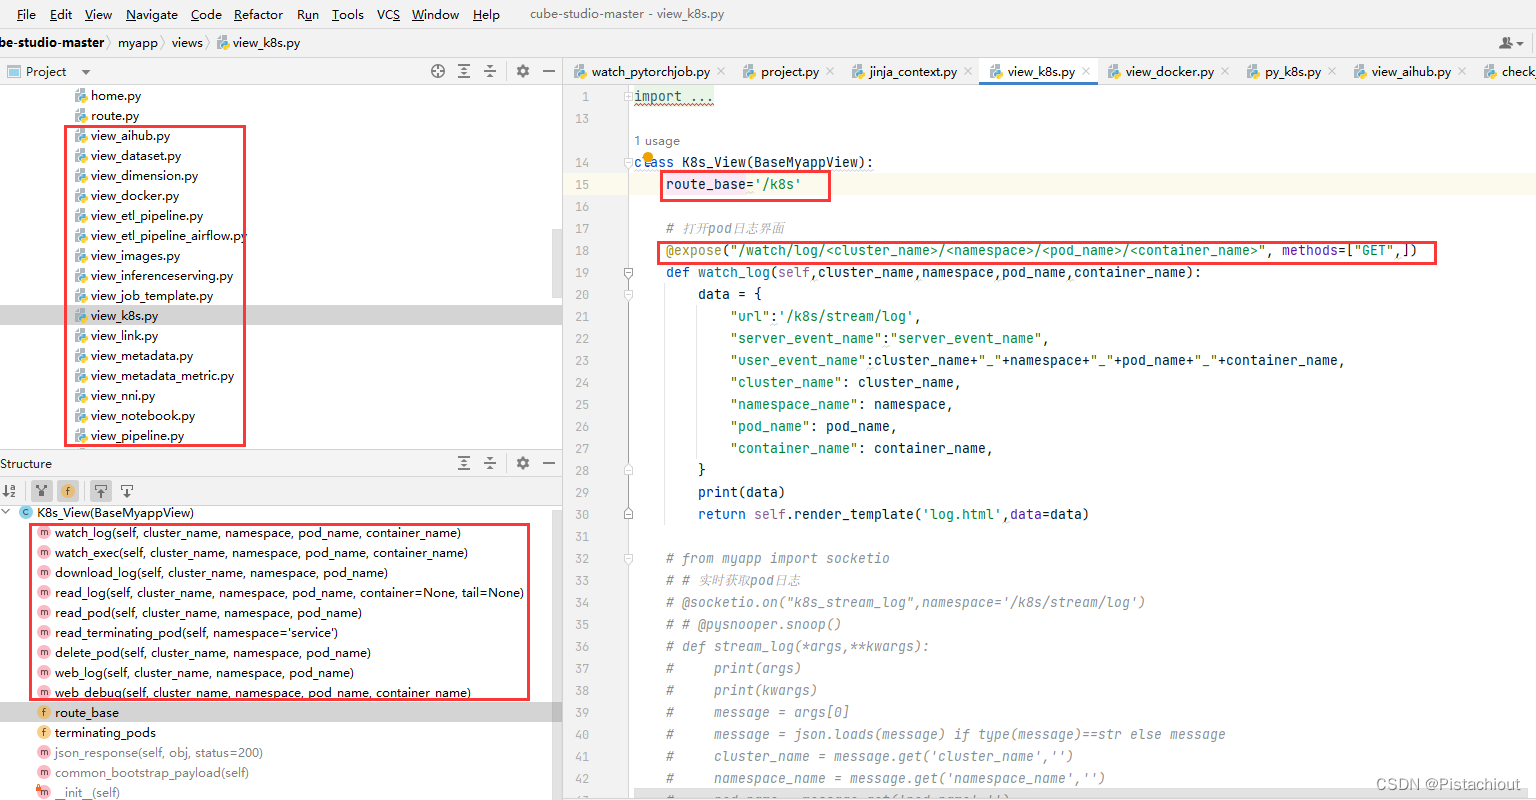Viewport: 1536px width, 800px height.
Task: Click the fold end marker at line 30
Action: [628, 514]
